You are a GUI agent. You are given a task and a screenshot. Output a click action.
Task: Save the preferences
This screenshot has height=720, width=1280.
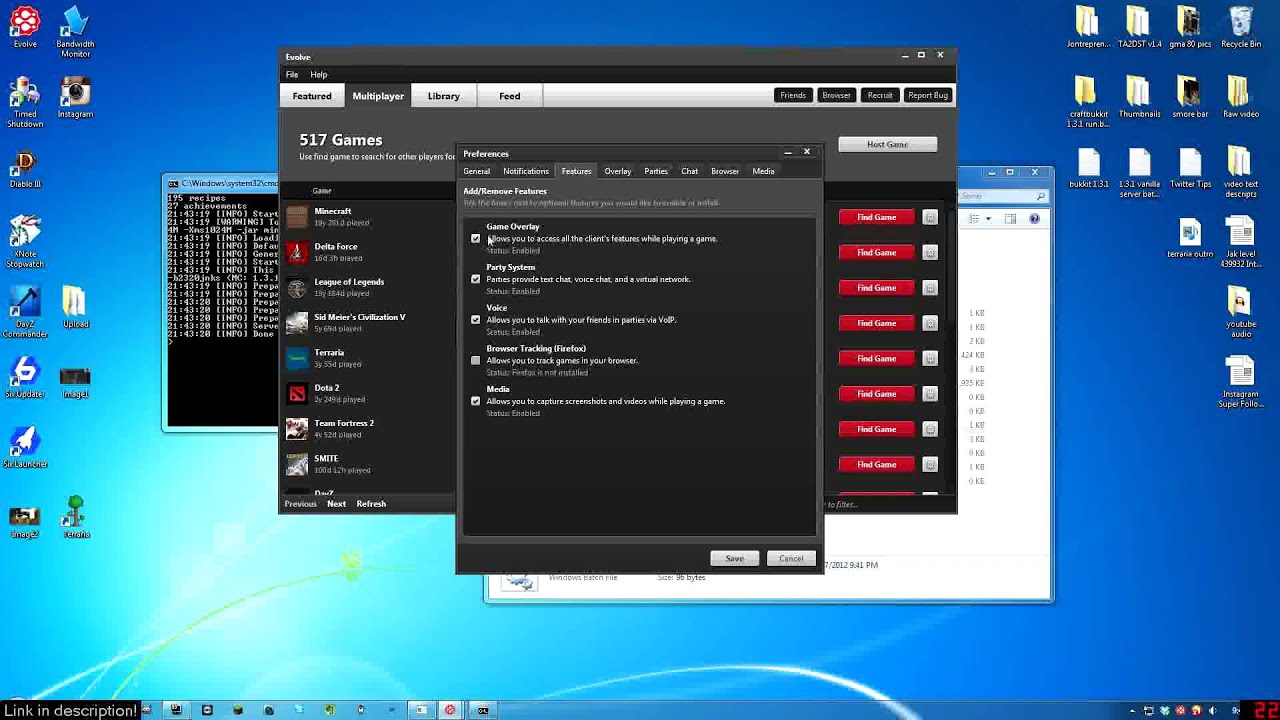734,559
